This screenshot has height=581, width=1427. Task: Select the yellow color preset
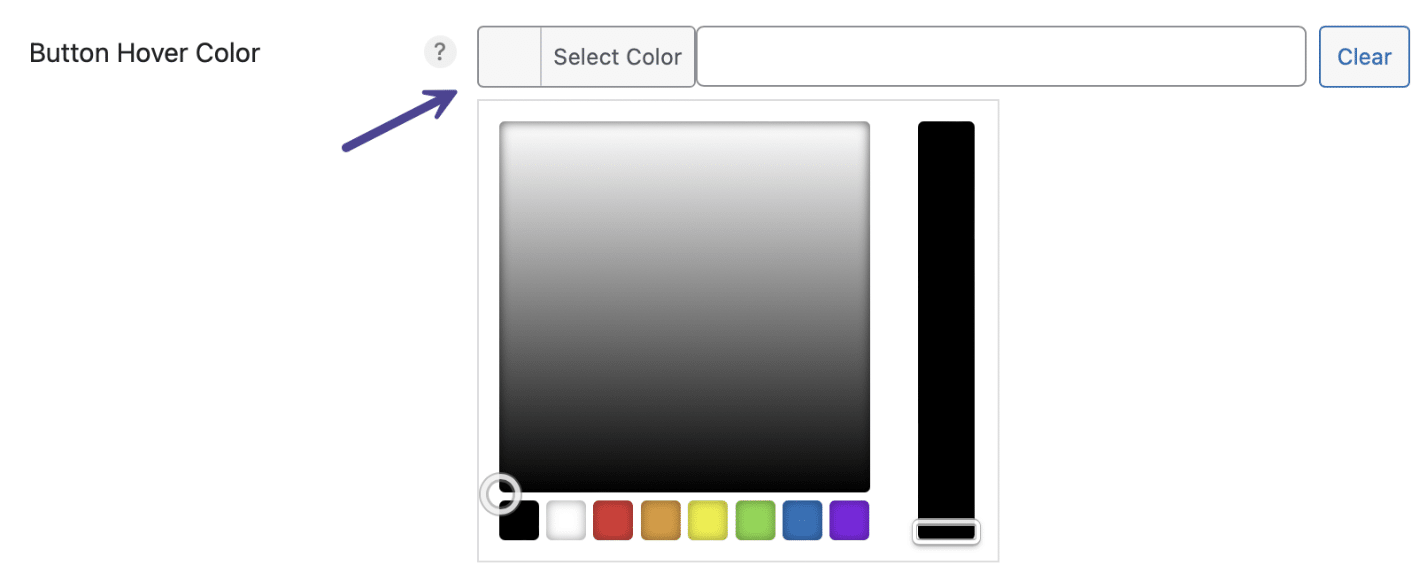tap(707, 520)
